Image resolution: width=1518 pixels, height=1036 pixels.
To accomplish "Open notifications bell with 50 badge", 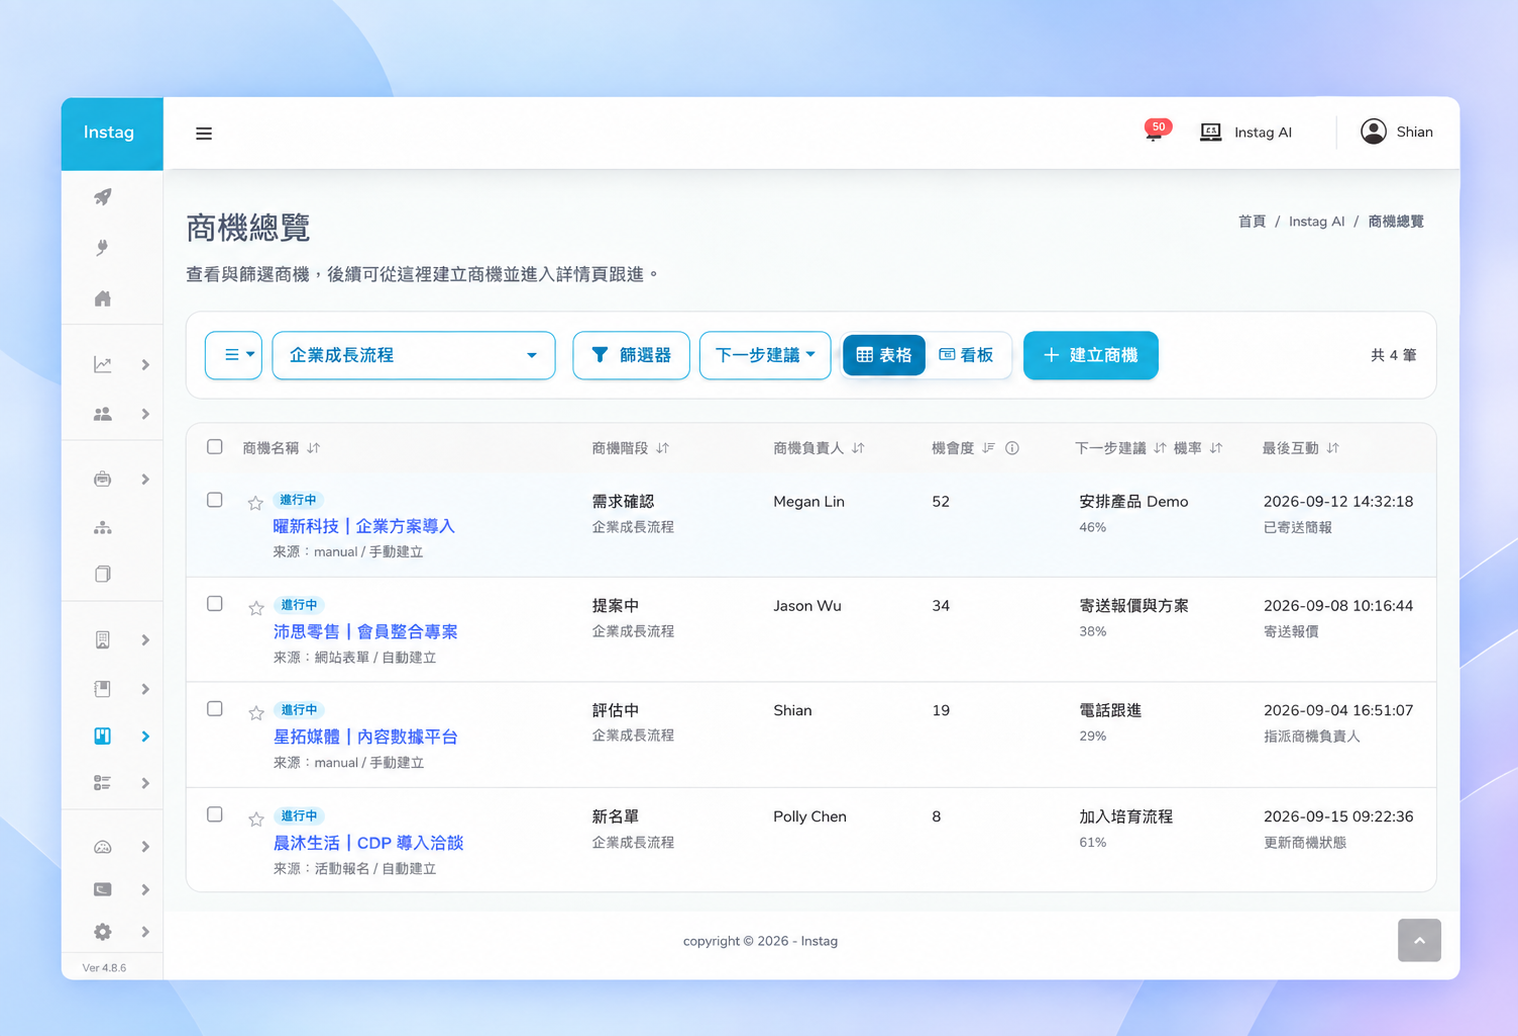I will [1155, 131].
